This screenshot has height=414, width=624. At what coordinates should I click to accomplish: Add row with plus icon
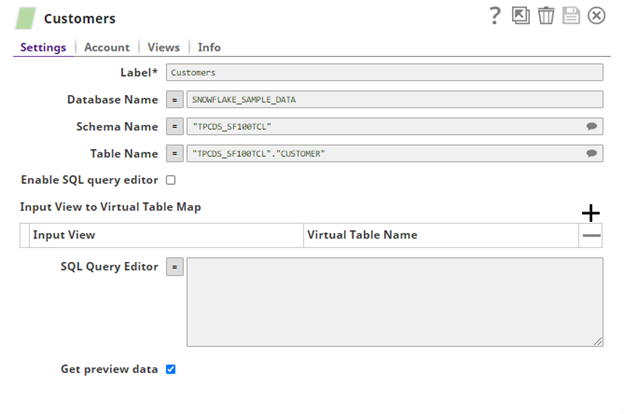coord(591,213)
